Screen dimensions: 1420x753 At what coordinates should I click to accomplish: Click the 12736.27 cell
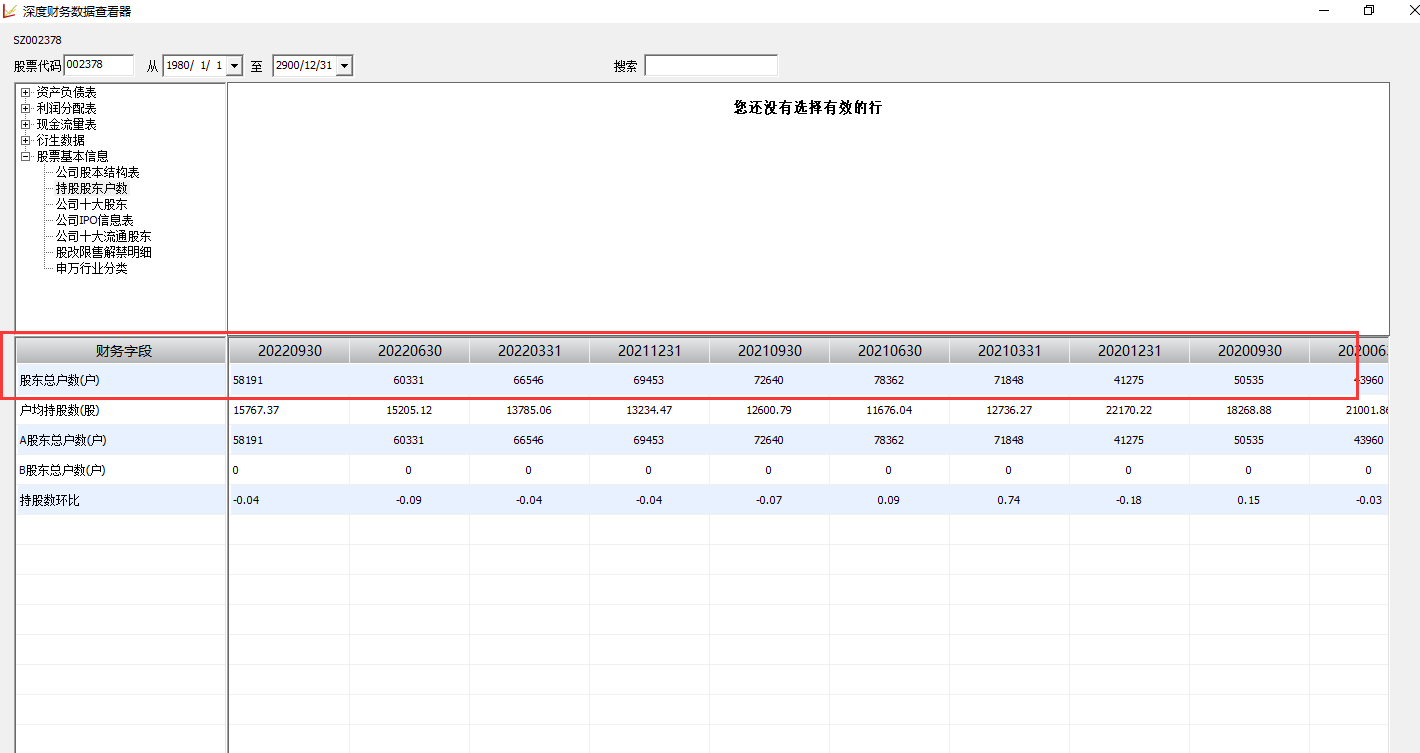[x=1009, y=410]
